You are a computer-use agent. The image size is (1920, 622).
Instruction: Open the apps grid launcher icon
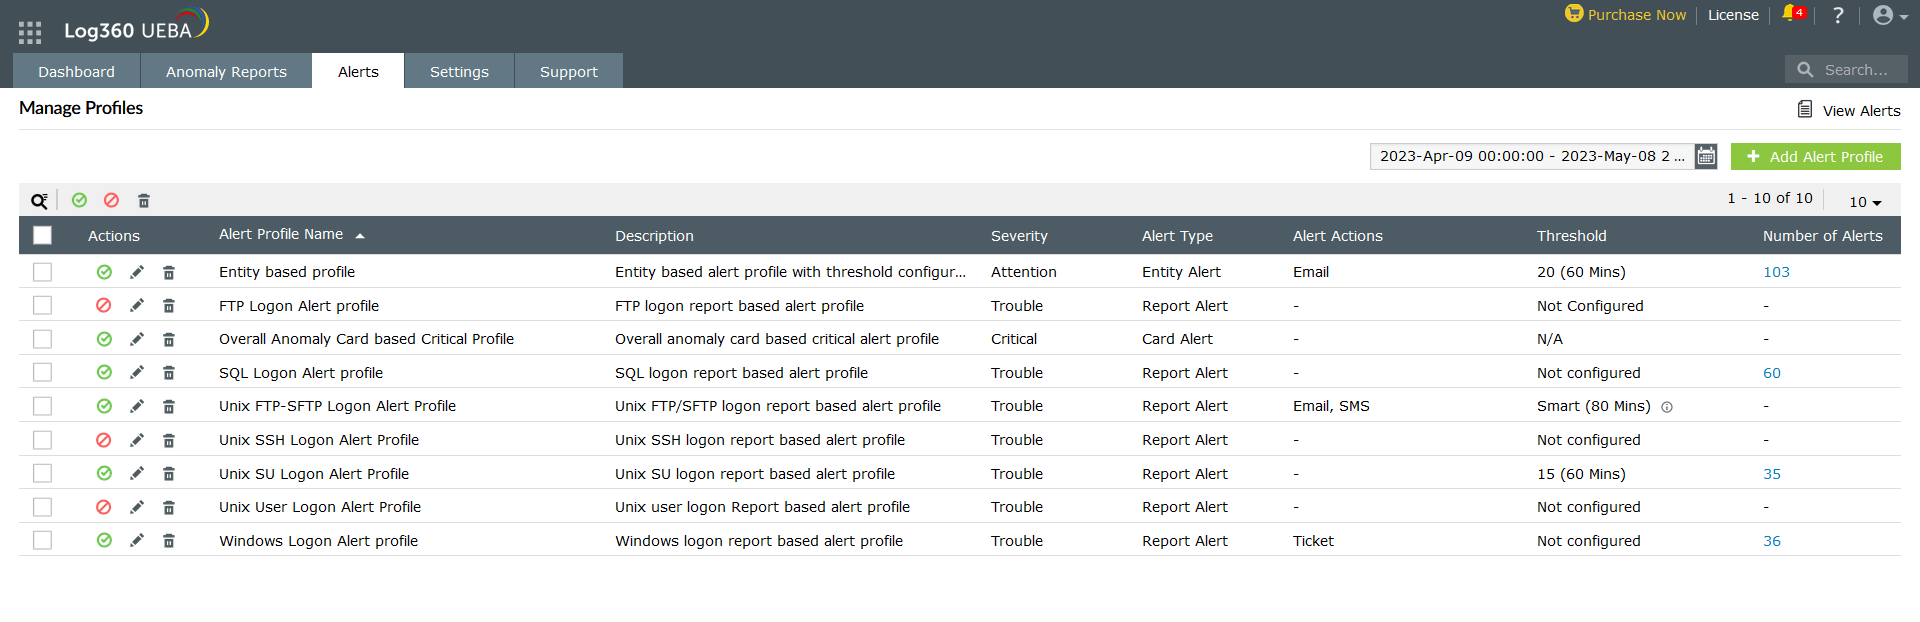[30, 32]
